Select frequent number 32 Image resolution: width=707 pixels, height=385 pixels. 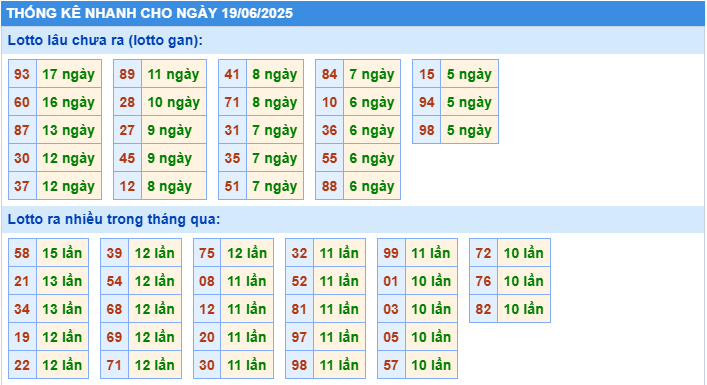click(x=299, y=253)
